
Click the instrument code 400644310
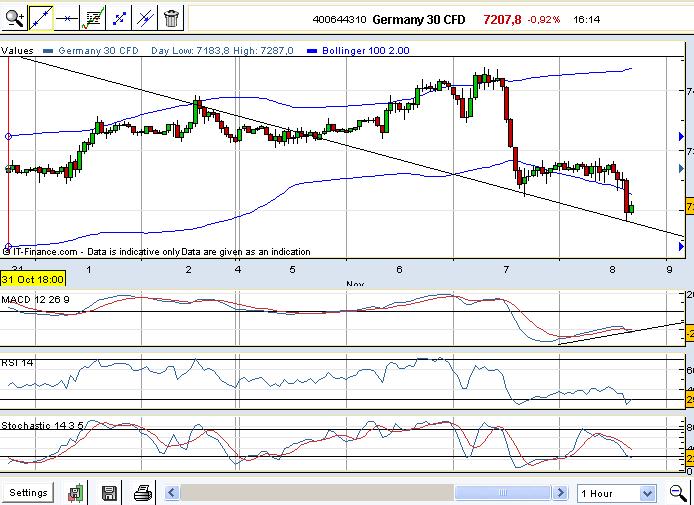pos(339,19)
